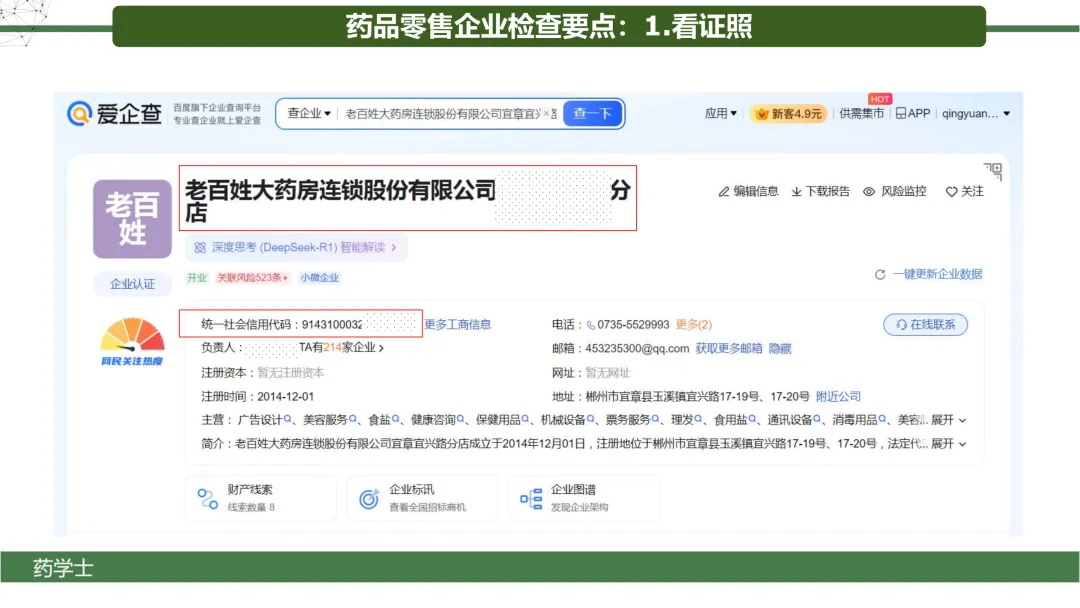Search 票务服务 via its magnifier icon
This screenshot has width=1080, height=608.
click(655, 419)
